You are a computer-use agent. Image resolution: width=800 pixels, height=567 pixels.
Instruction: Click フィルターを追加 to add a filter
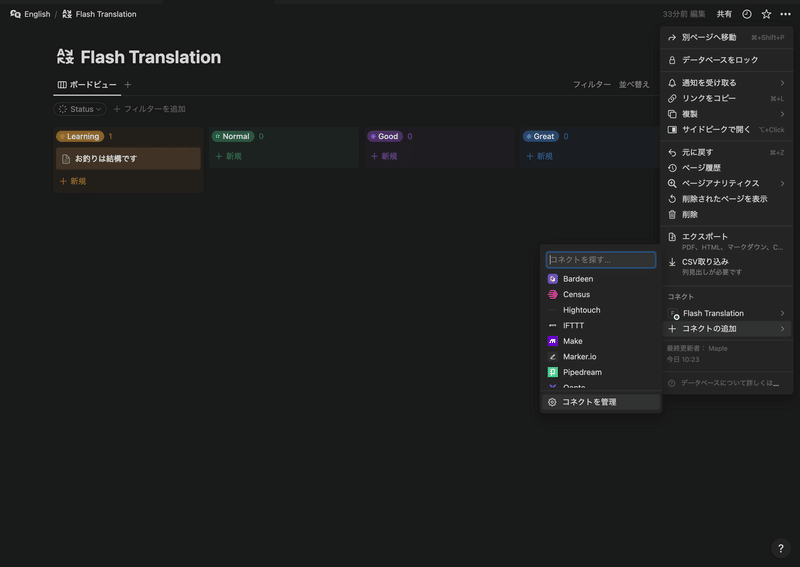149,109
